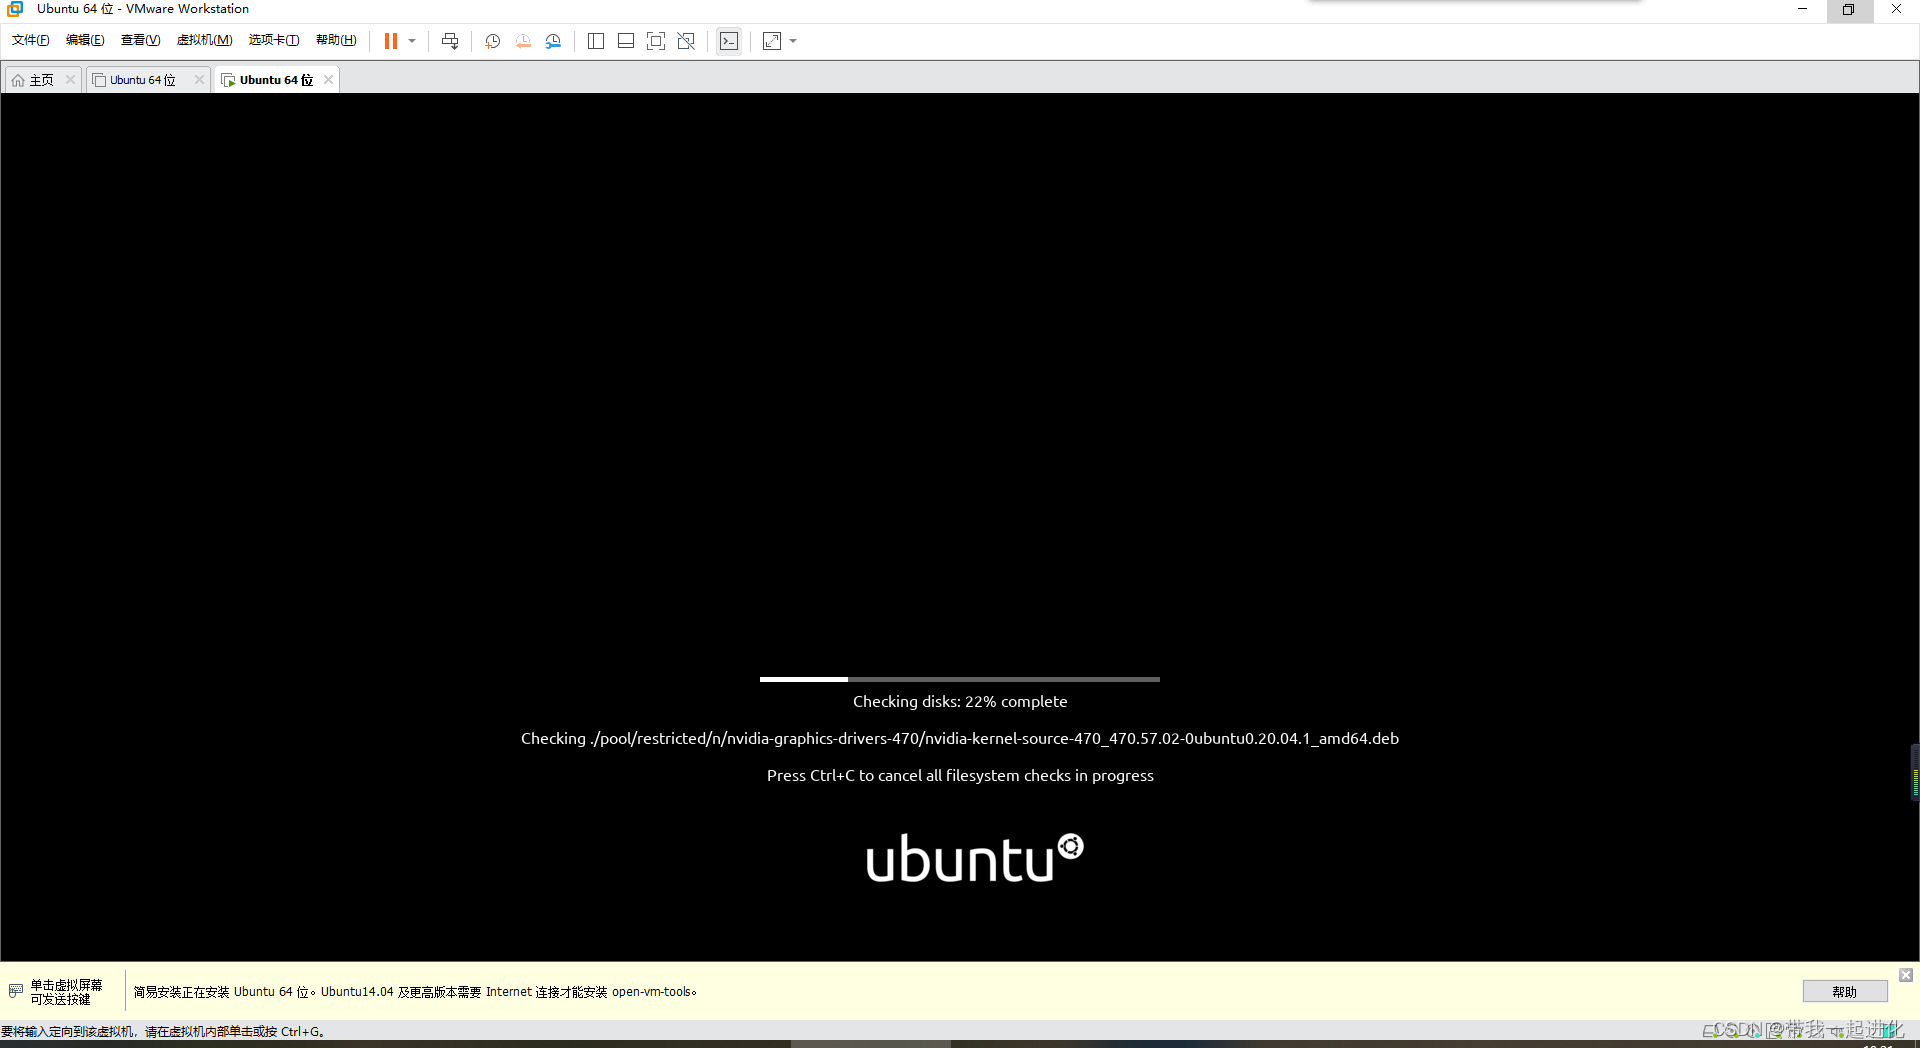The width and height of the screenshot is (1920, 1048).
Task: Show or hide the library sidebar
Action: [596, 41]
